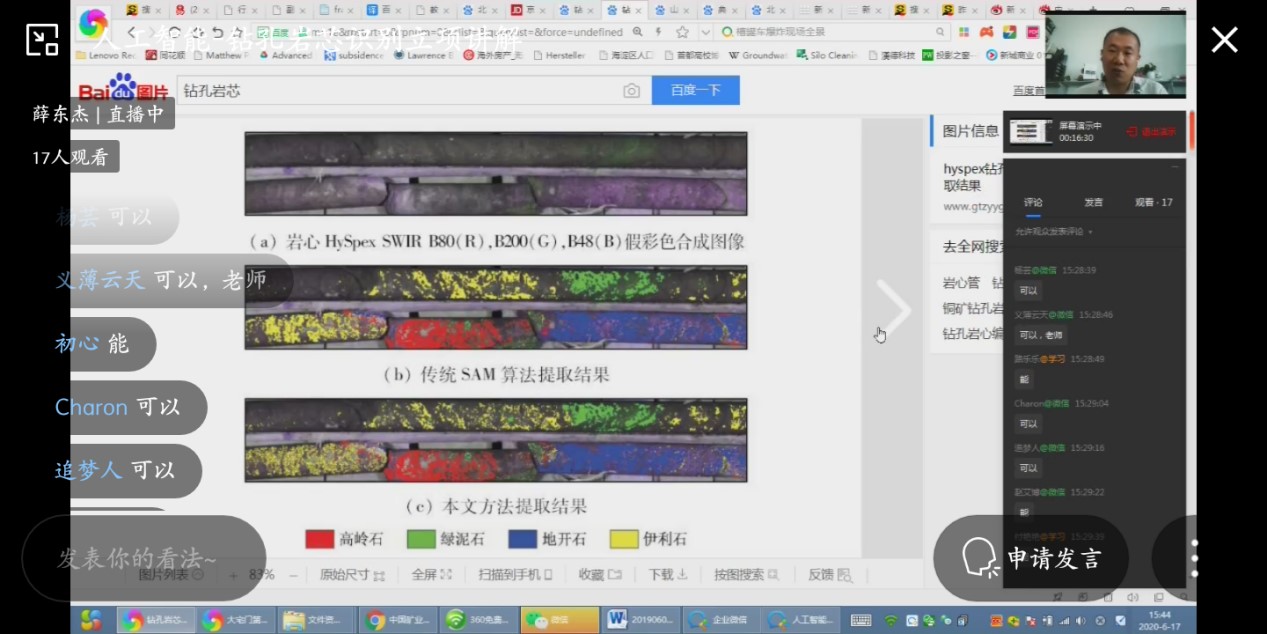This screenshot has width=1267, height=634.
Task: Click the 图片信息 panel heading
Action: [x=970, y=131]
